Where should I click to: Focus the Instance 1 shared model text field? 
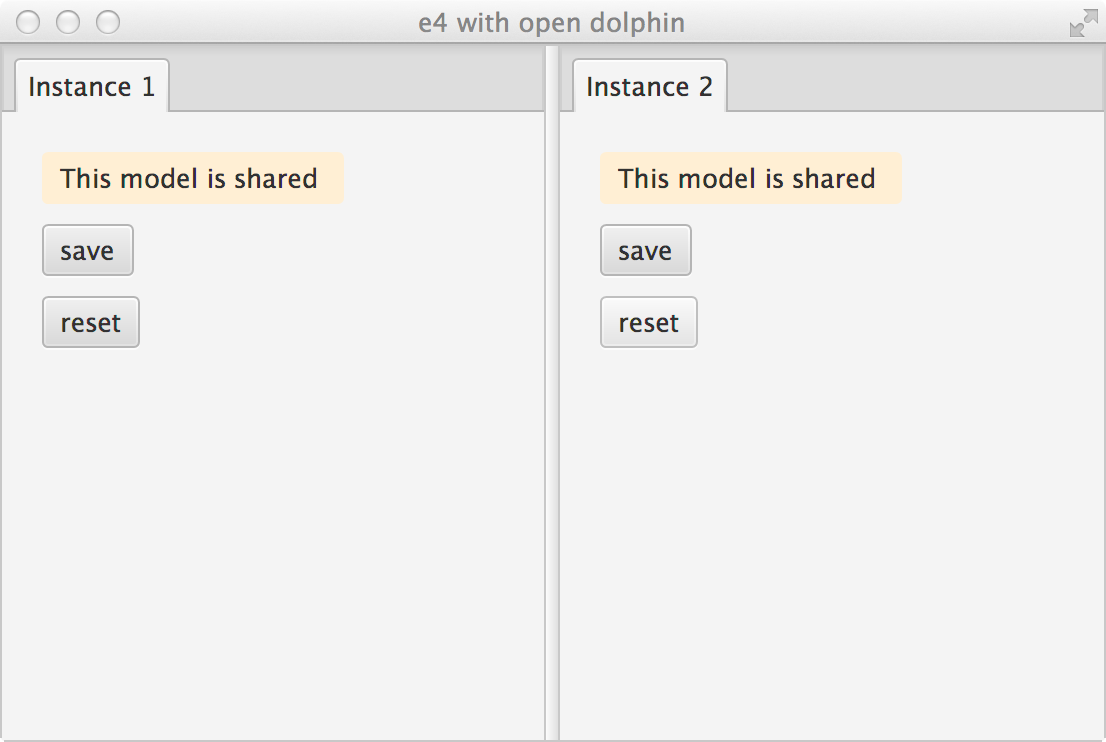coord(192,179)
